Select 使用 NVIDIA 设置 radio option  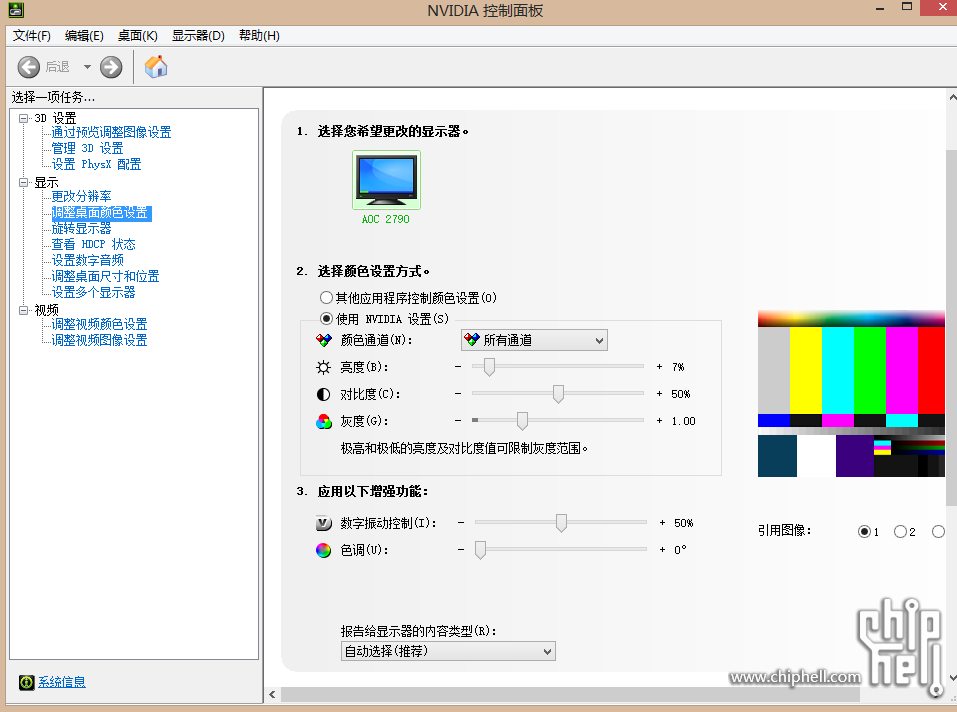click(327, 318)
